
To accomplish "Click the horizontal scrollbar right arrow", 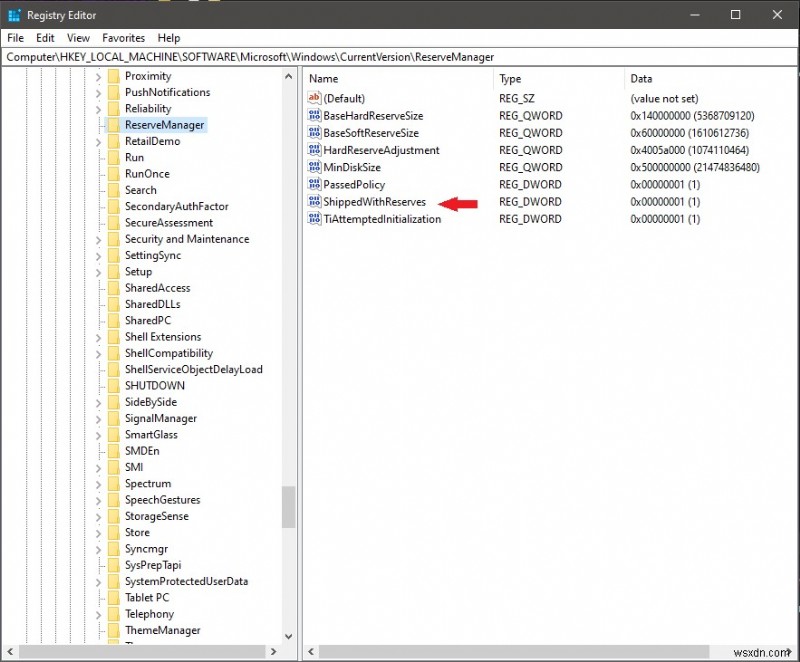I will (273, 651).
